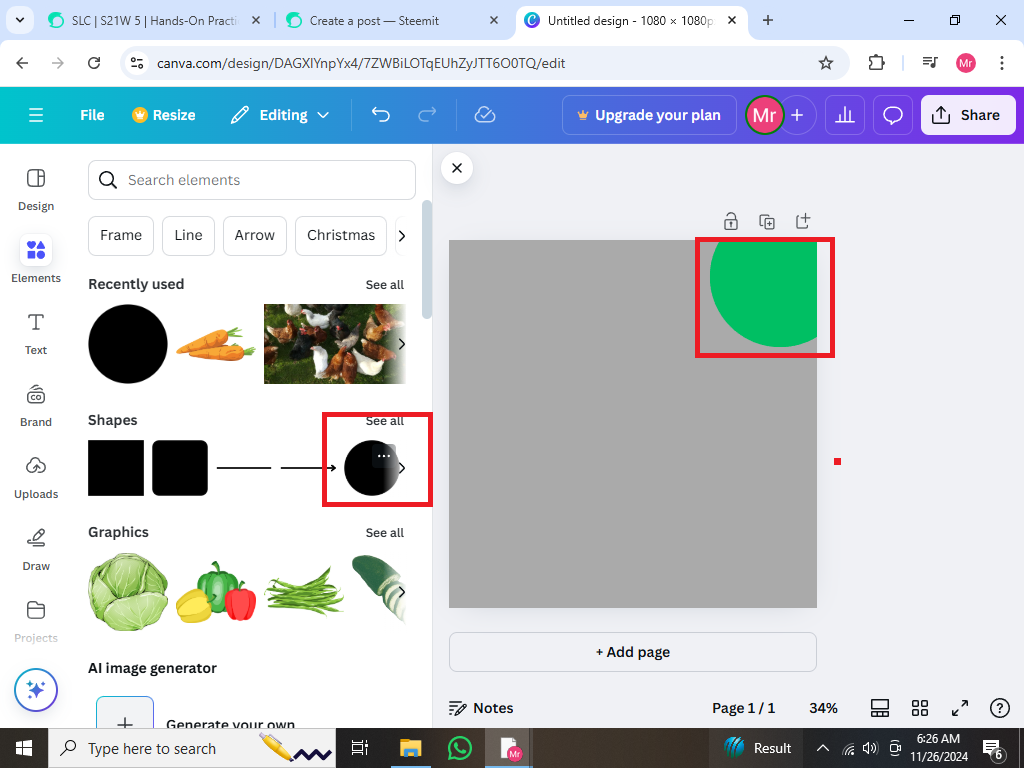The image size is (1024, 768).
Task: Open the File menu
Action: 92,115
